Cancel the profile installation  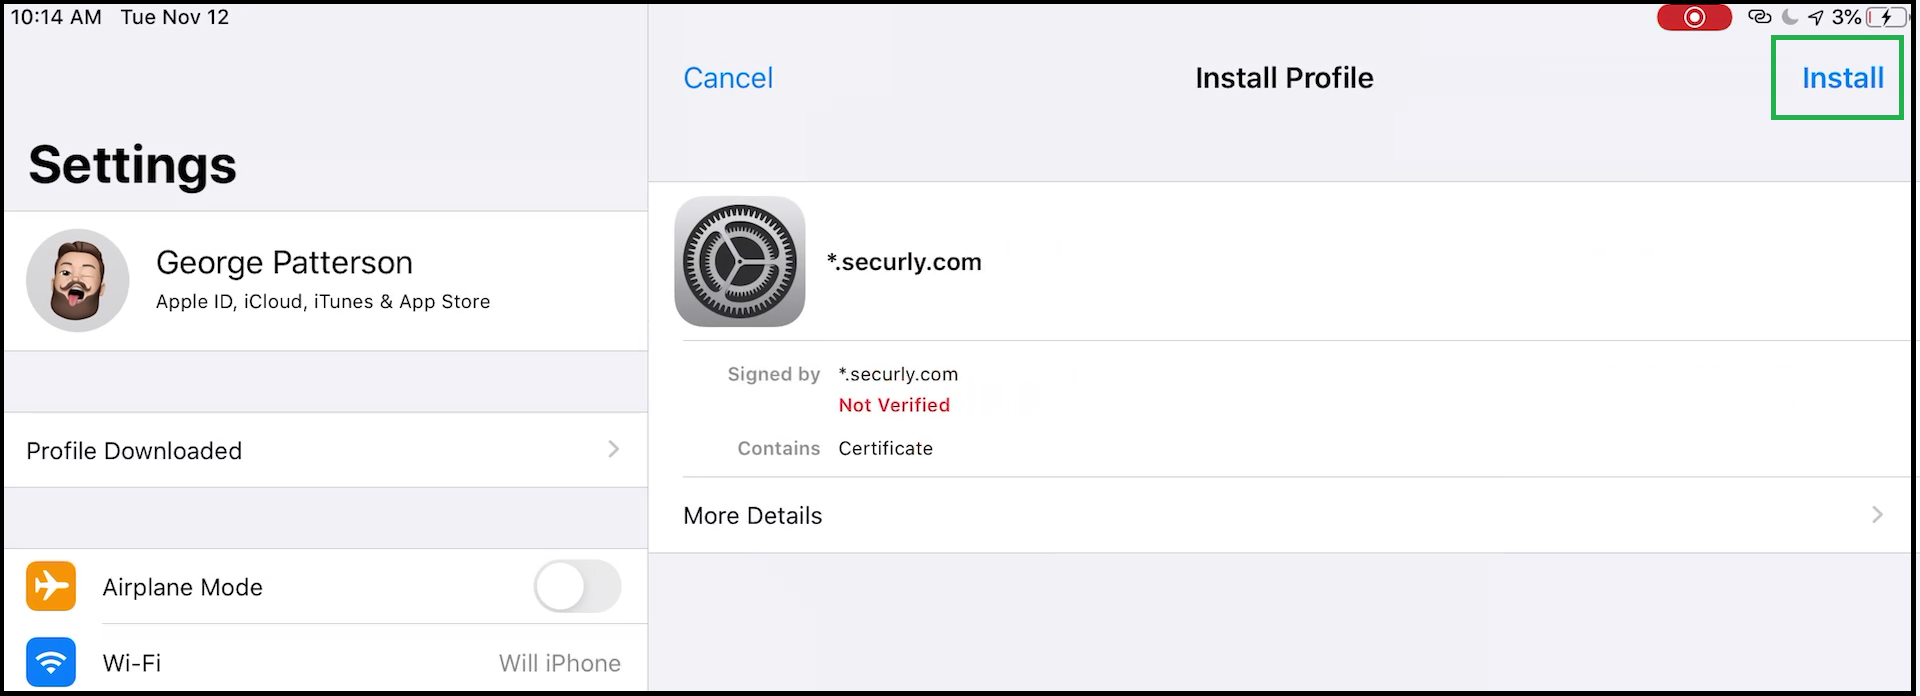tap(728, 78)
